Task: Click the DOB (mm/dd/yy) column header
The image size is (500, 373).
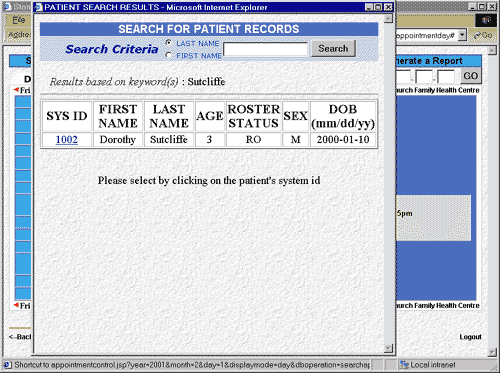Action: [x=343, y=116]
